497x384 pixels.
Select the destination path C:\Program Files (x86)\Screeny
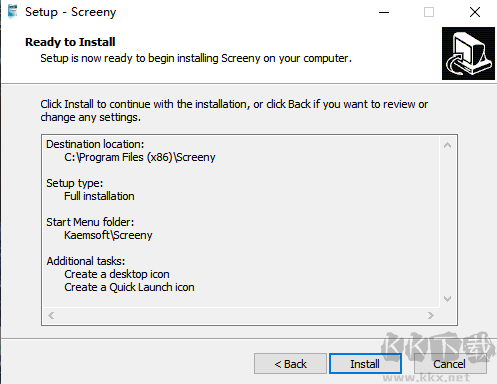click(140, 157)
